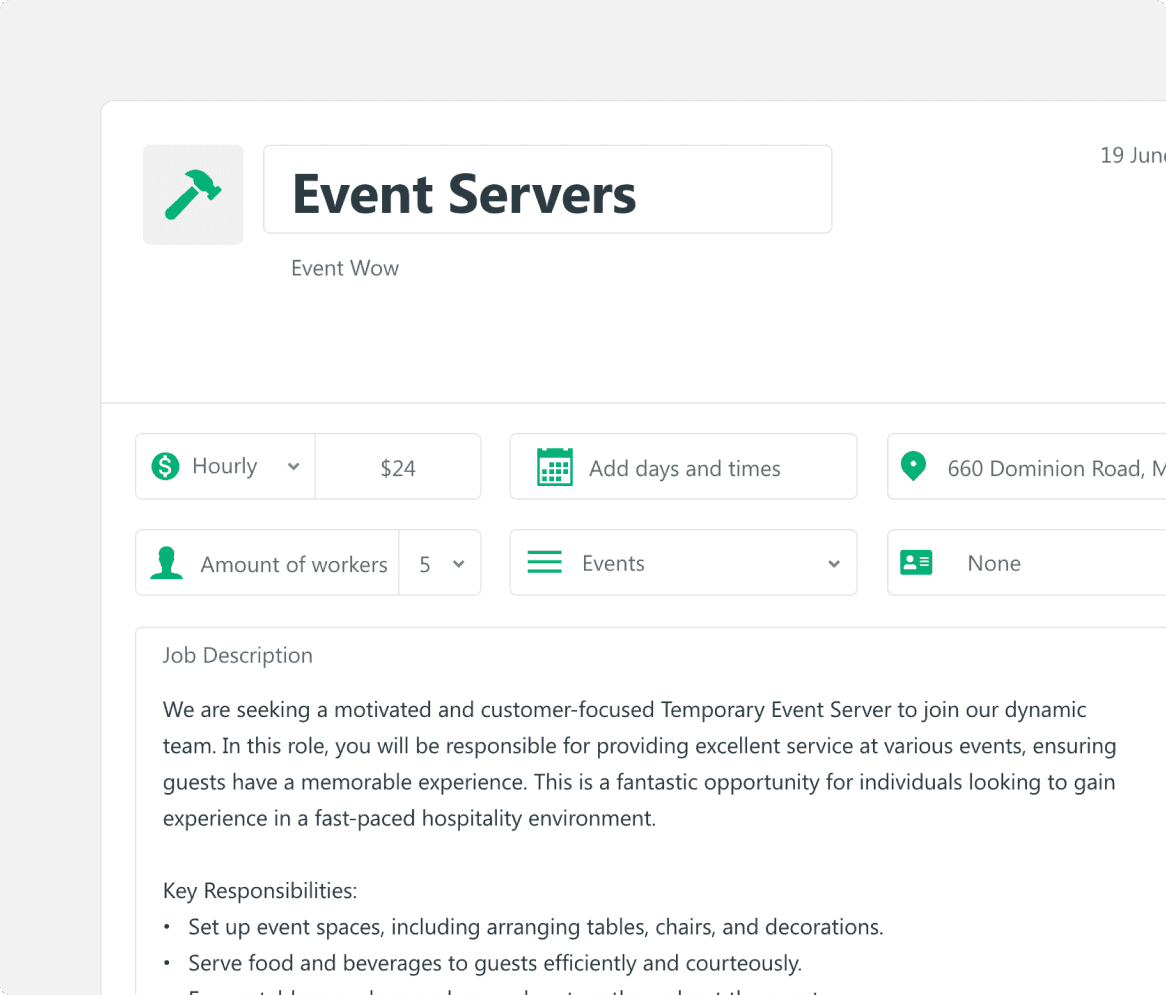Click the green calendar icon
This screenshot has width=1166, height=995.
(x=554, y=467)
